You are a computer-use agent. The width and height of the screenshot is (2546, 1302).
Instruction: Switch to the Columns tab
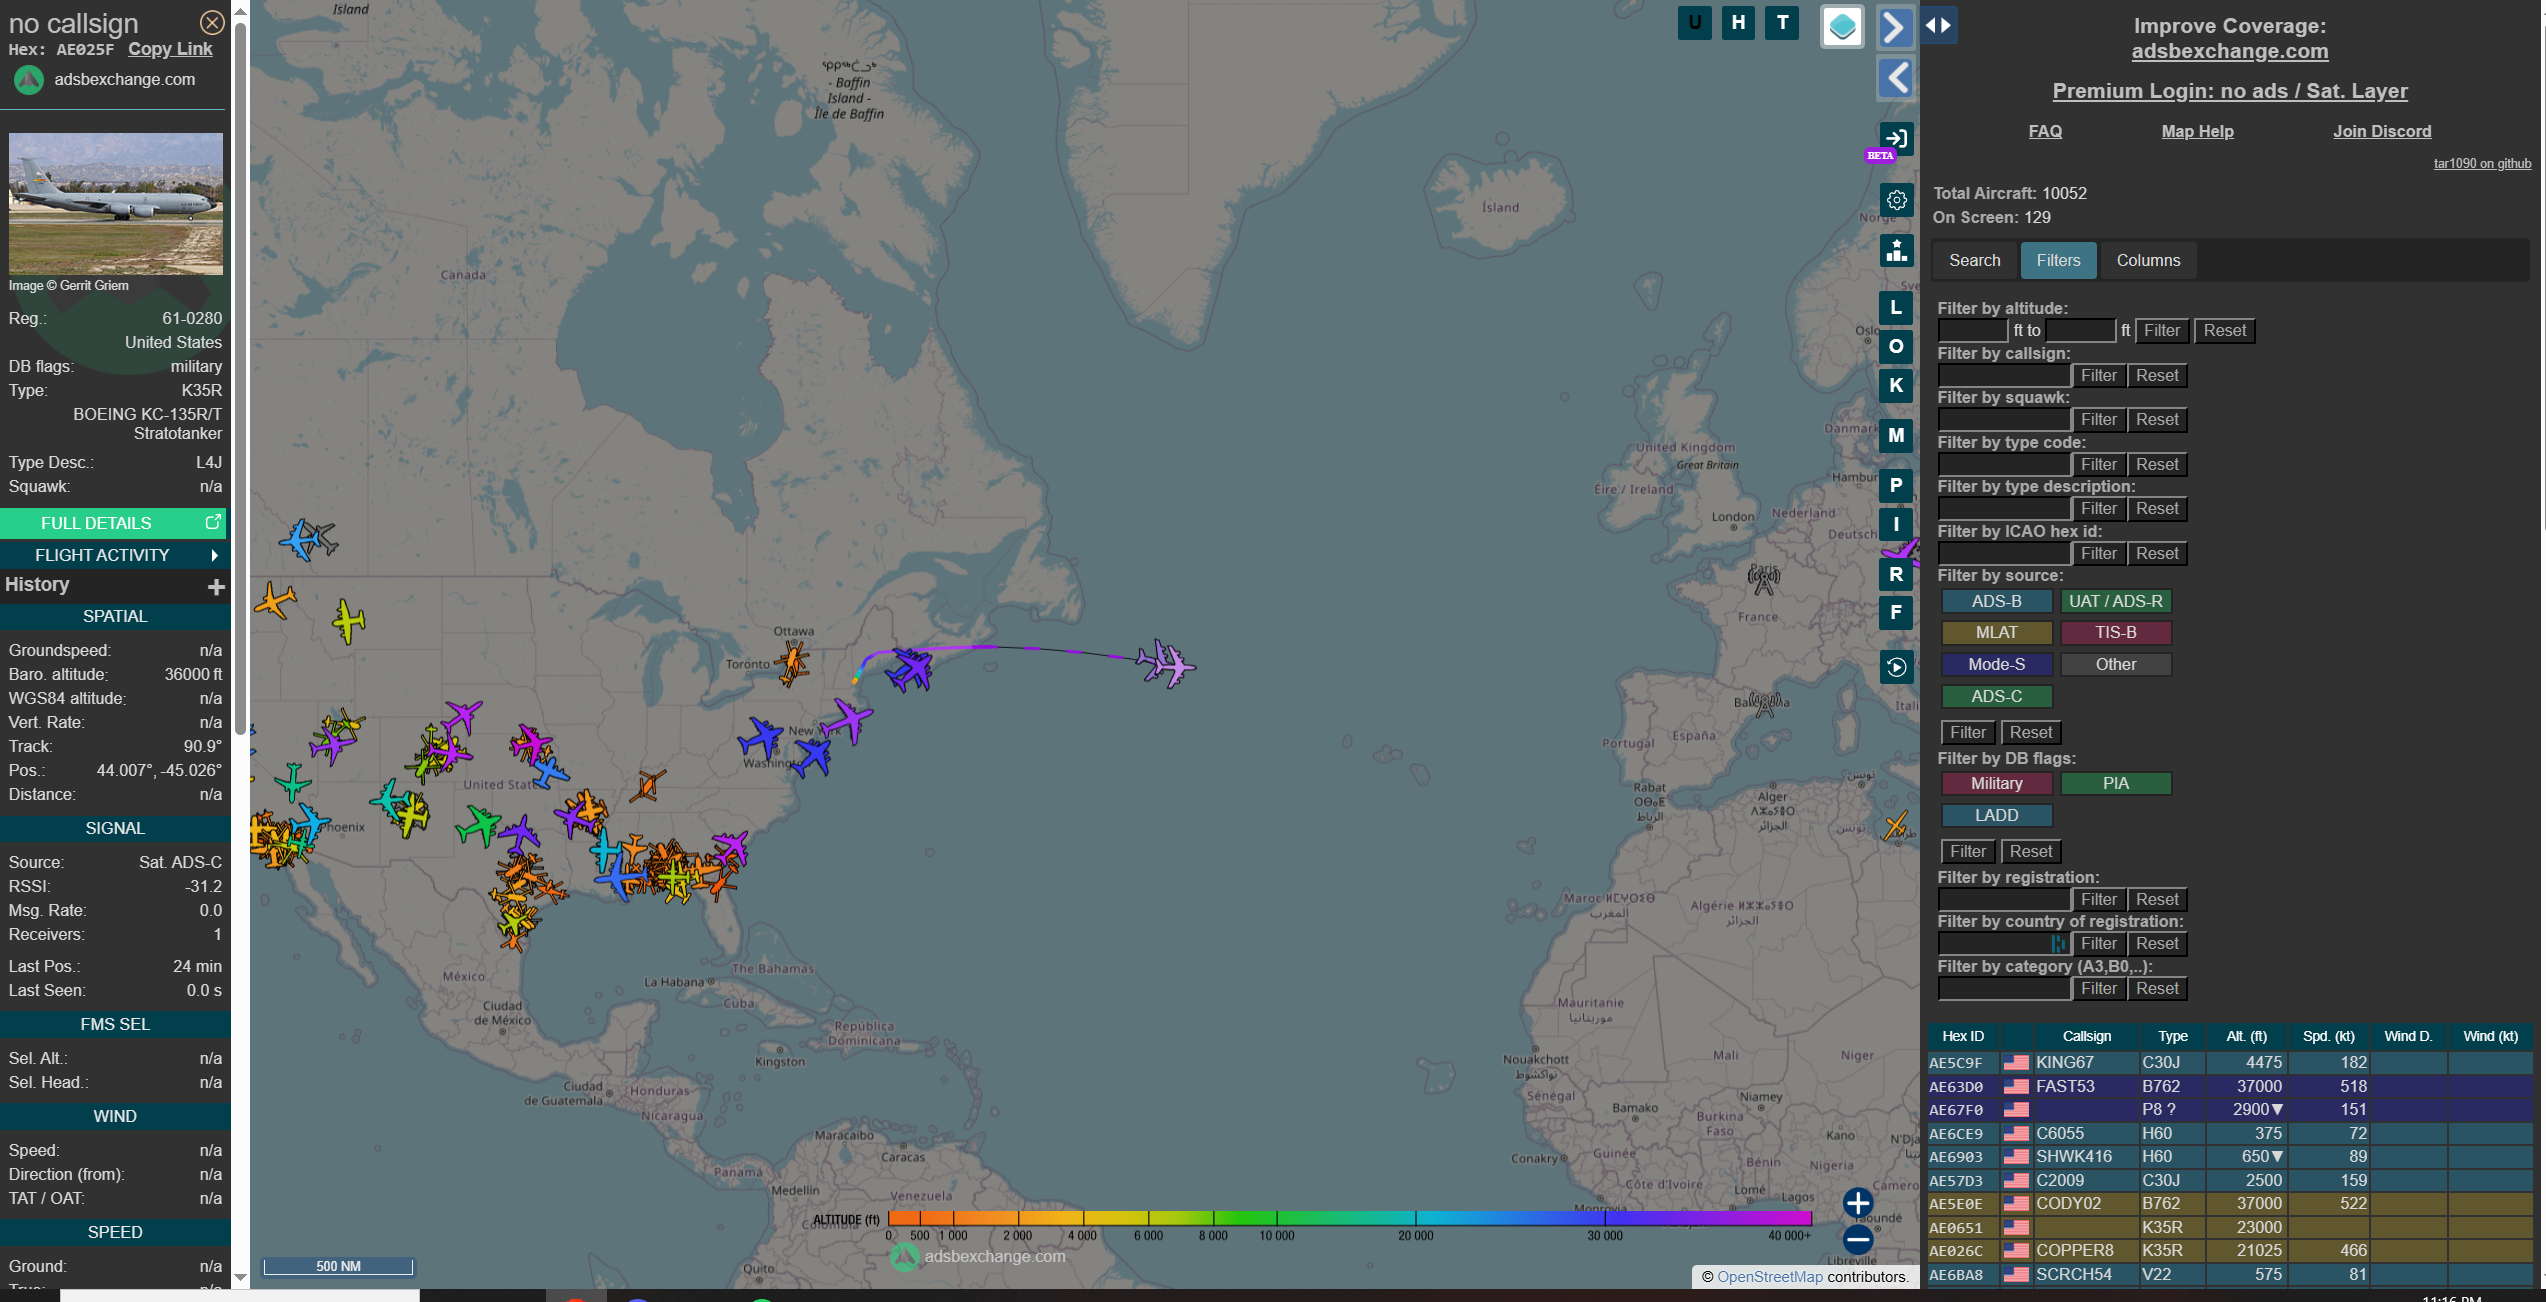(2148, 261)
